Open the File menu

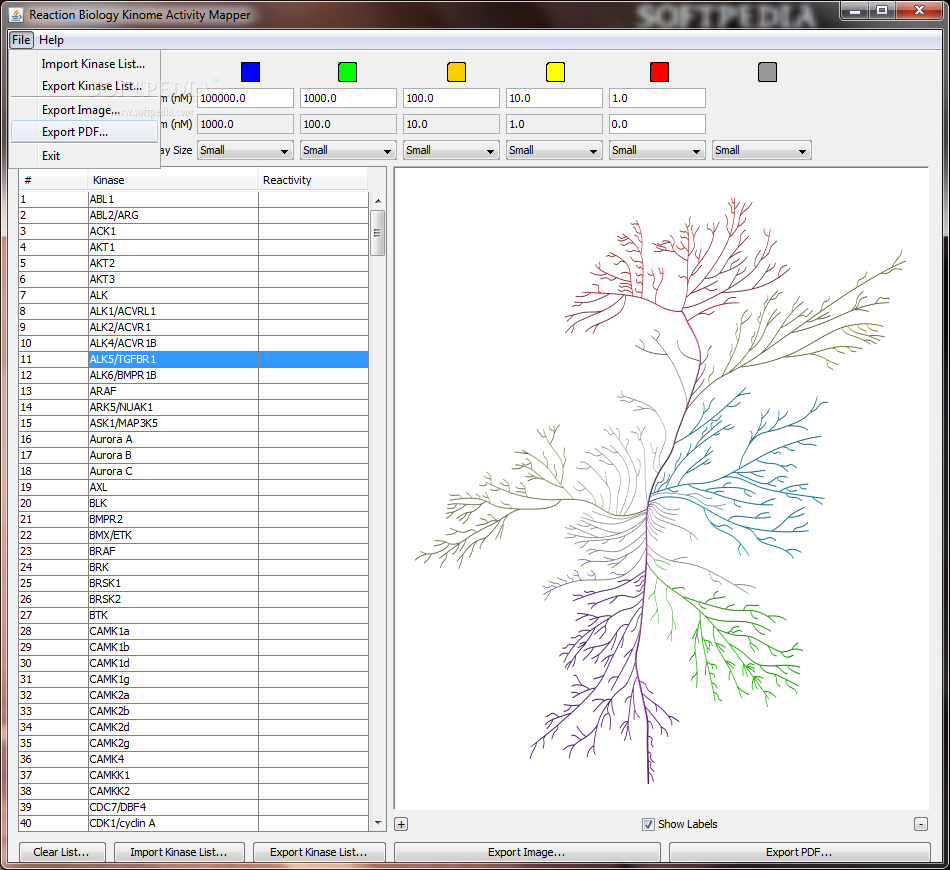coord(21,40)
